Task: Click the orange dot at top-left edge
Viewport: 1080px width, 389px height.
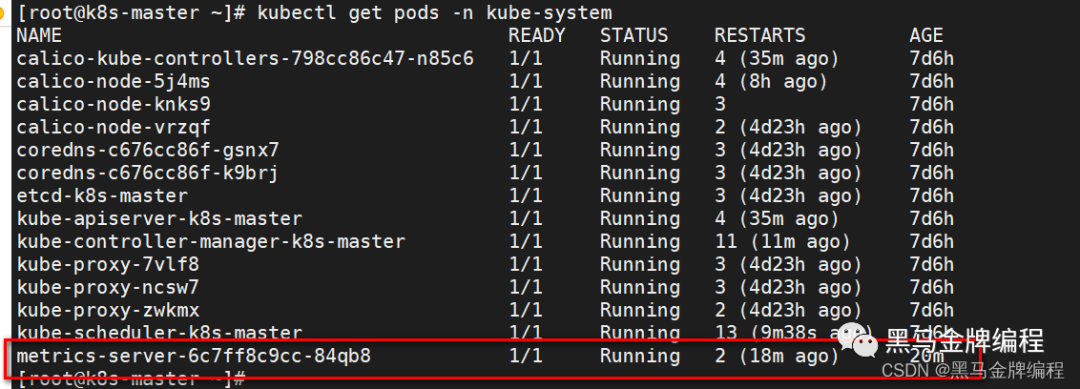Action: (x=3, y=12)
